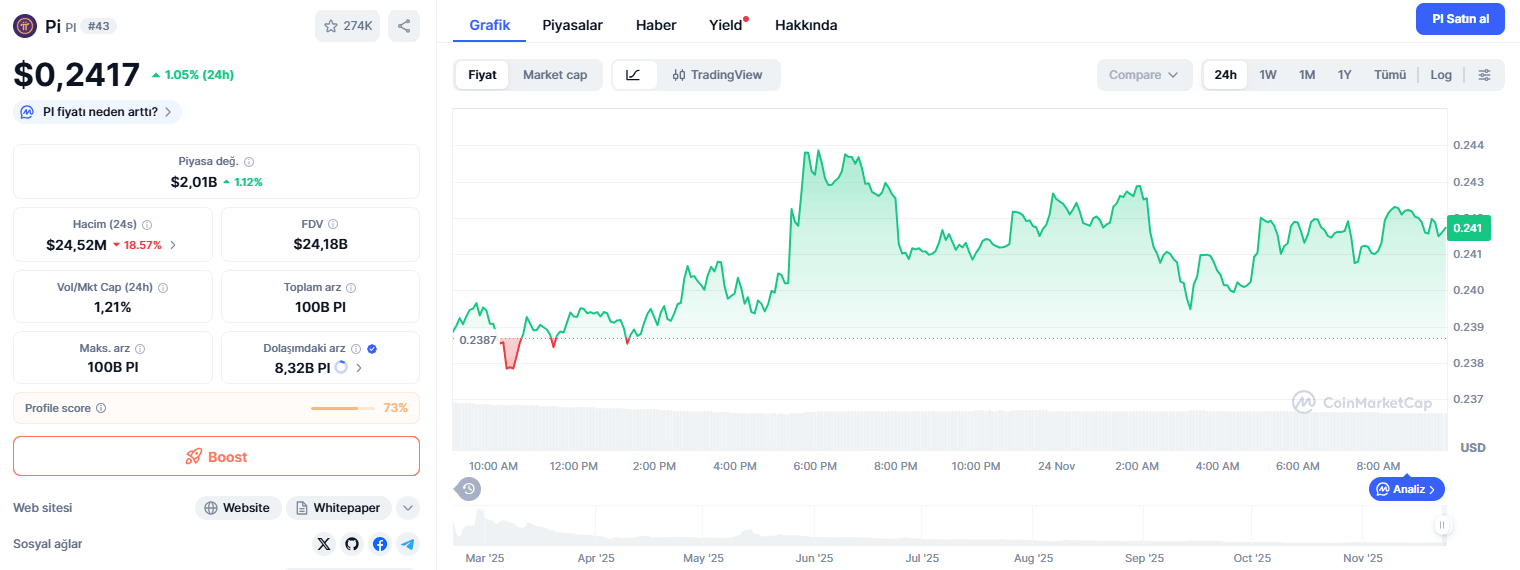Click circulating supply progress ring icon
This screenshot has width=1520, height=570.
pos(340,368)
